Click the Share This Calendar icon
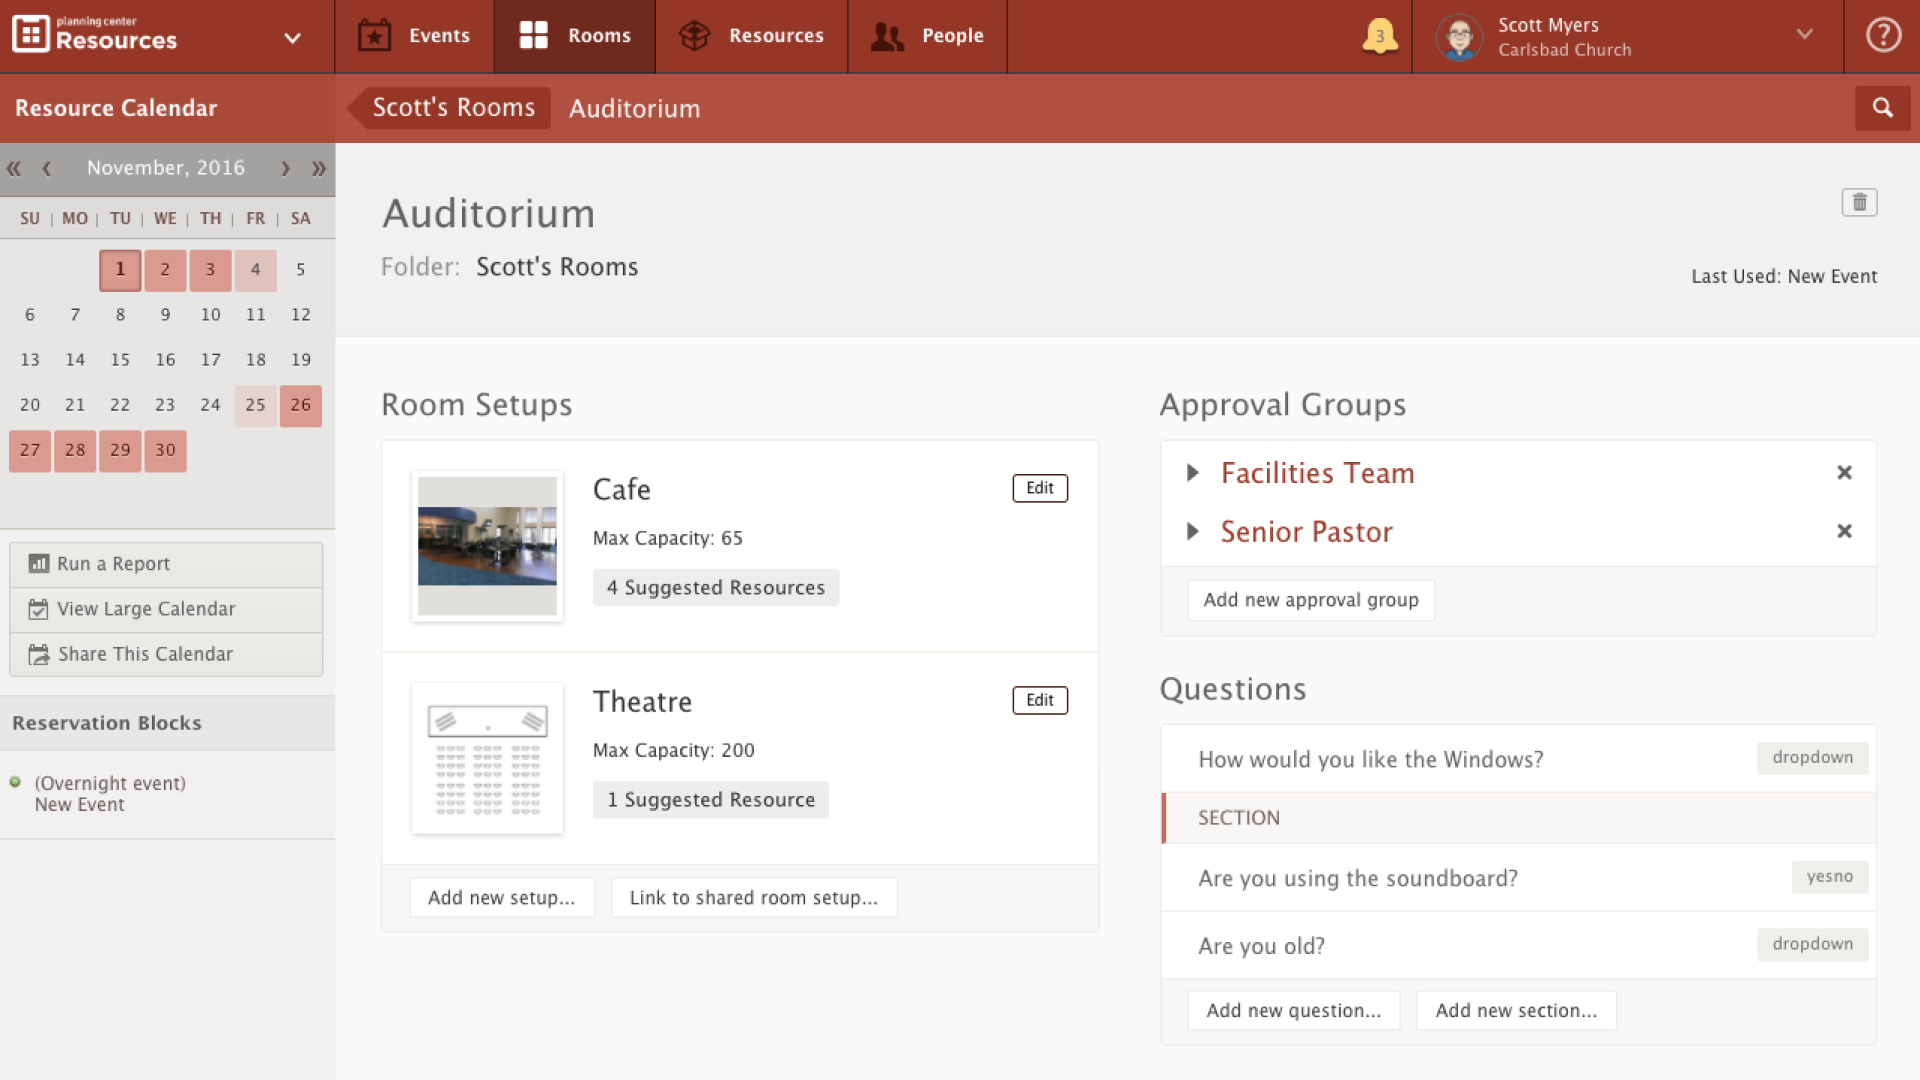This screenshot has width=1920, height=1080. point(38,654)
